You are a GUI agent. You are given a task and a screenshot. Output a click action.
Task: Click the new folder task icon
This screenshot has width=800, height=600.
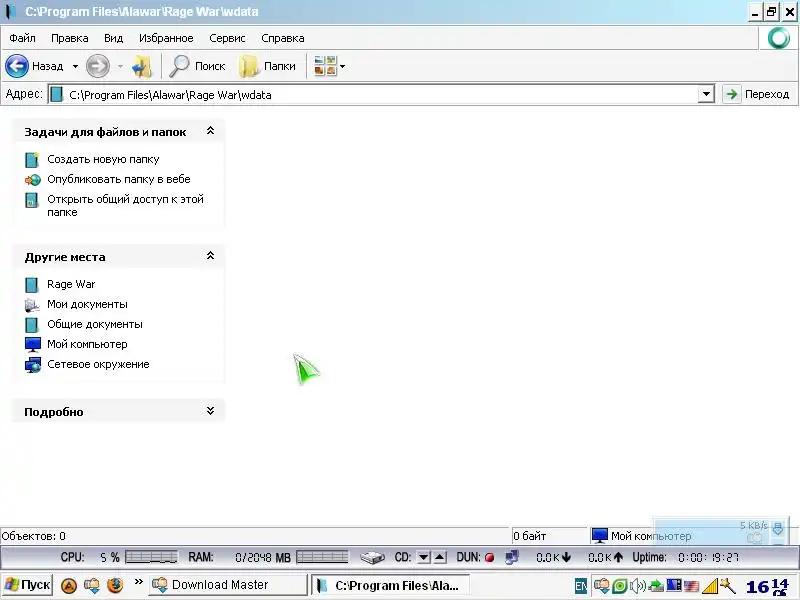tap(32, 160)
